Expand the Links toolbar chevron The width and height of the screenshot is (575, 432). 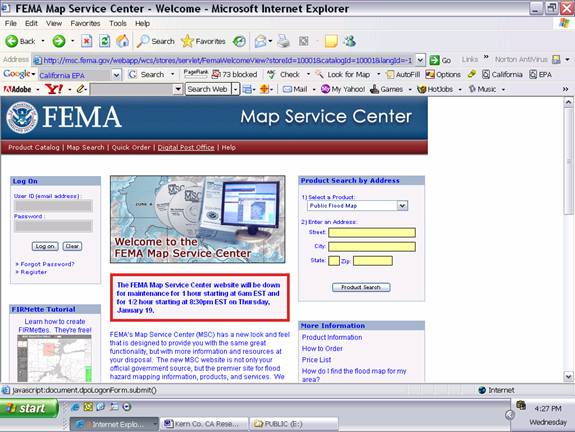[486, 57]
